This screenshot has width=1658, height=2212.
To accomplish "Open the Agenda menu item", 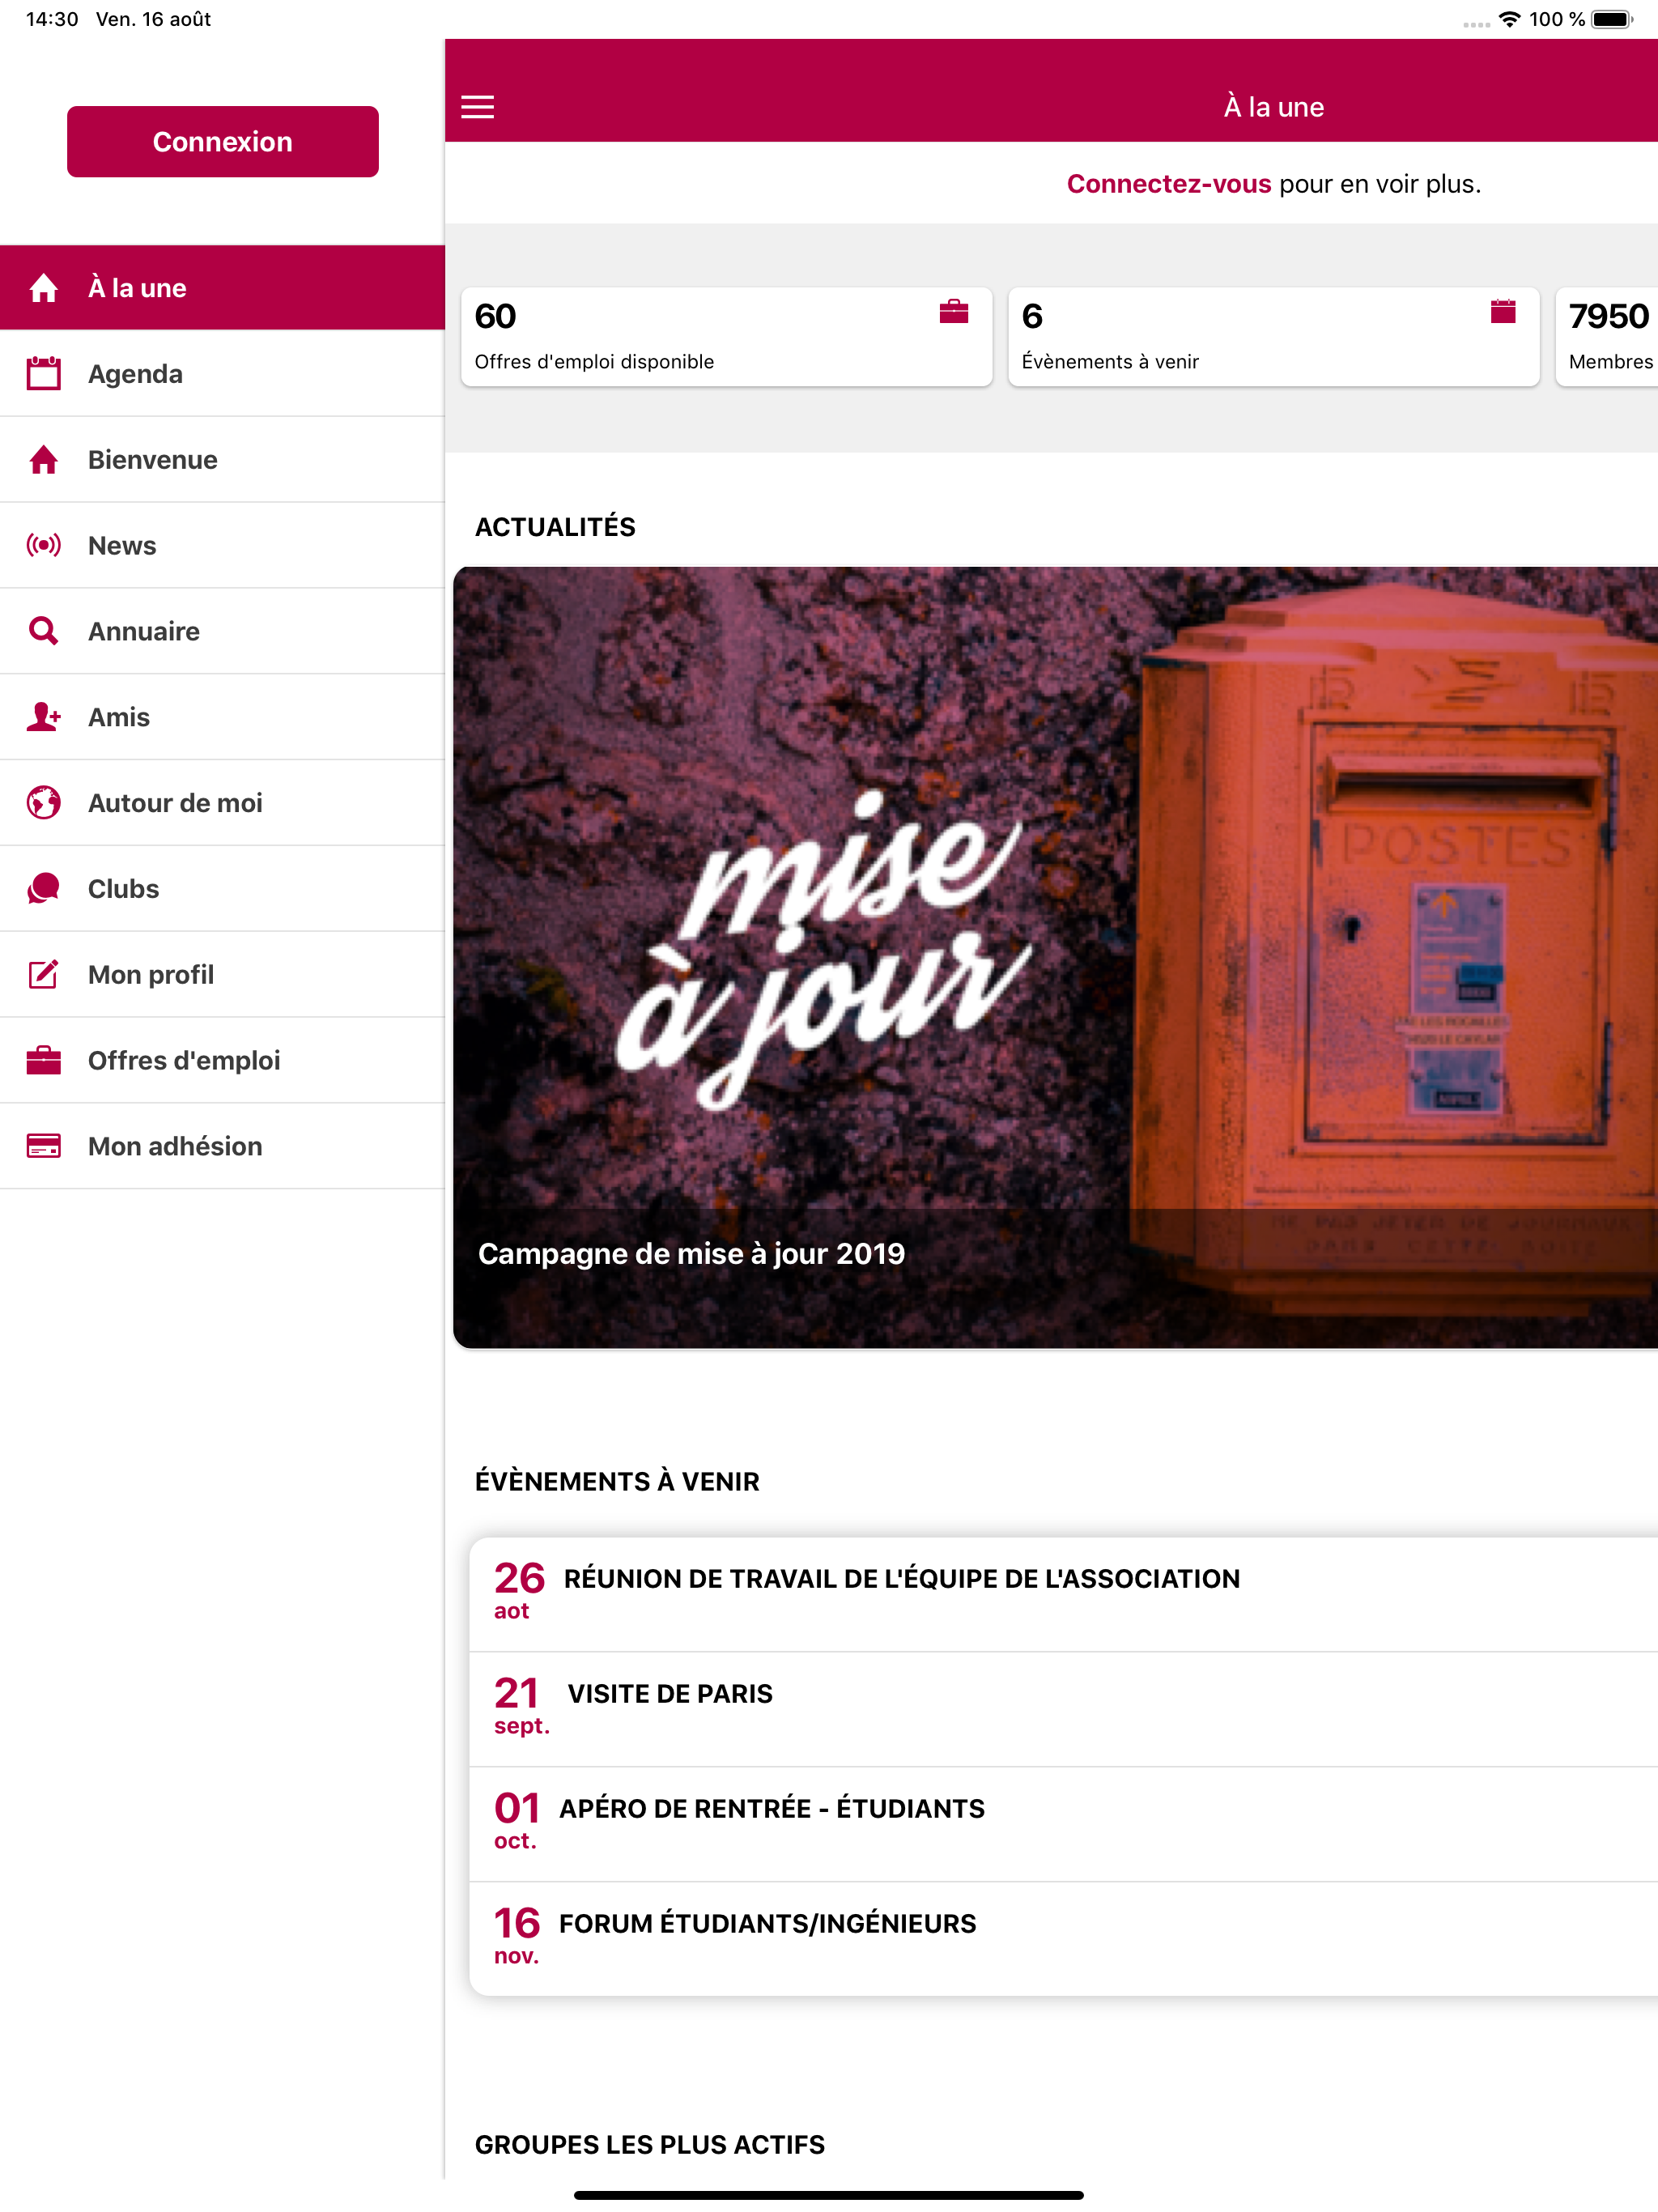I will (x=222, y=374).
